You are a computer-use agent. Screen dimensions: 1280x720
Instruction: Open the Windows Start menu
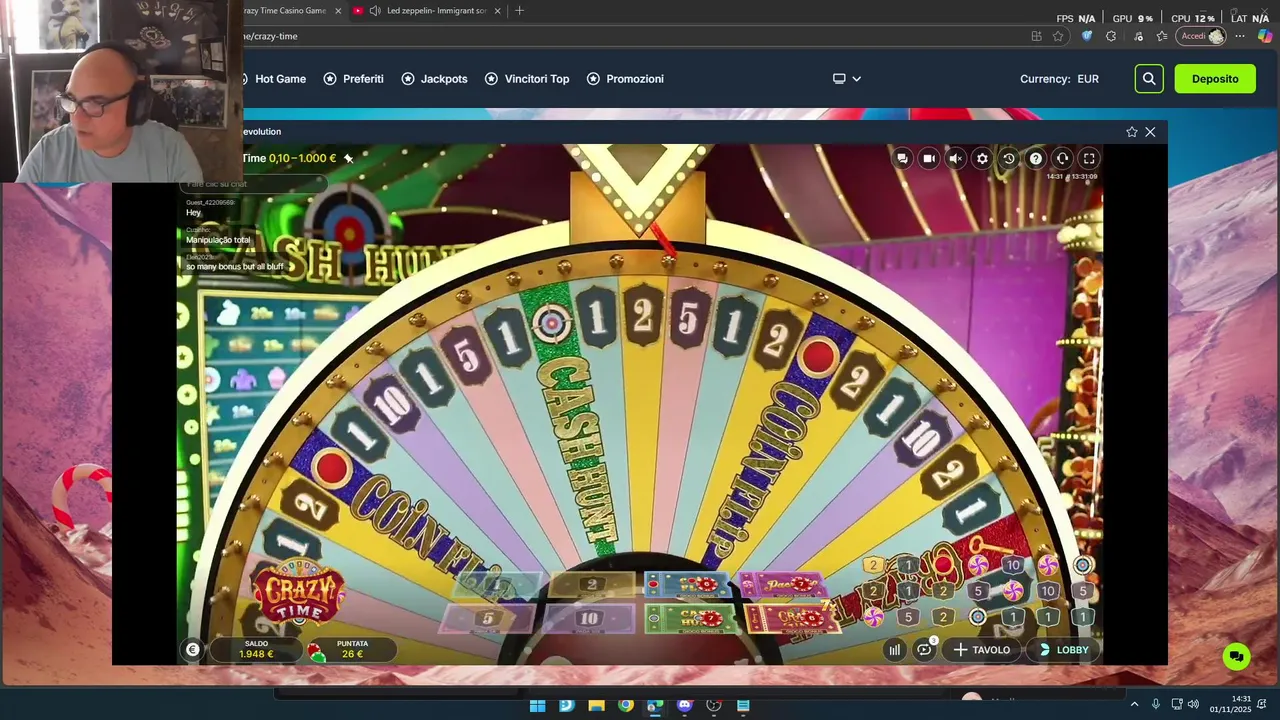coord(537,705)
